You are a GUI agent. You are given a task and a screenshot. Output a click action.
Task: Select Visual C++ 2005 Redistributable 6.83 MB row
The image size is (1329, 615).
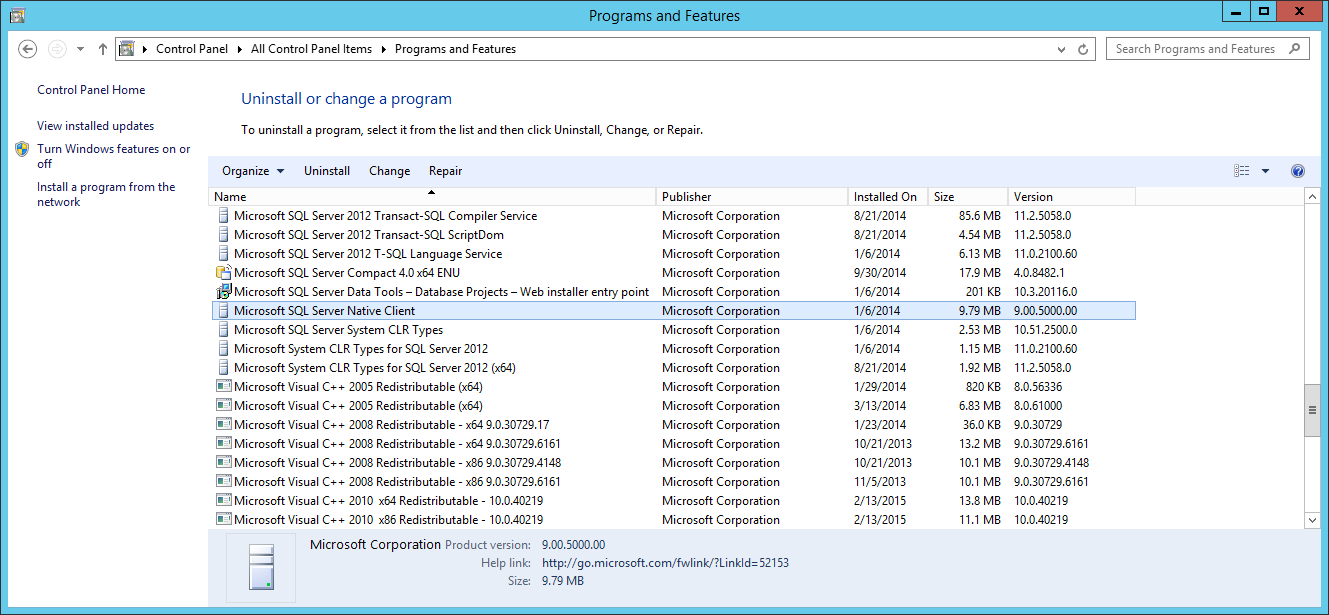click(675, 406)
